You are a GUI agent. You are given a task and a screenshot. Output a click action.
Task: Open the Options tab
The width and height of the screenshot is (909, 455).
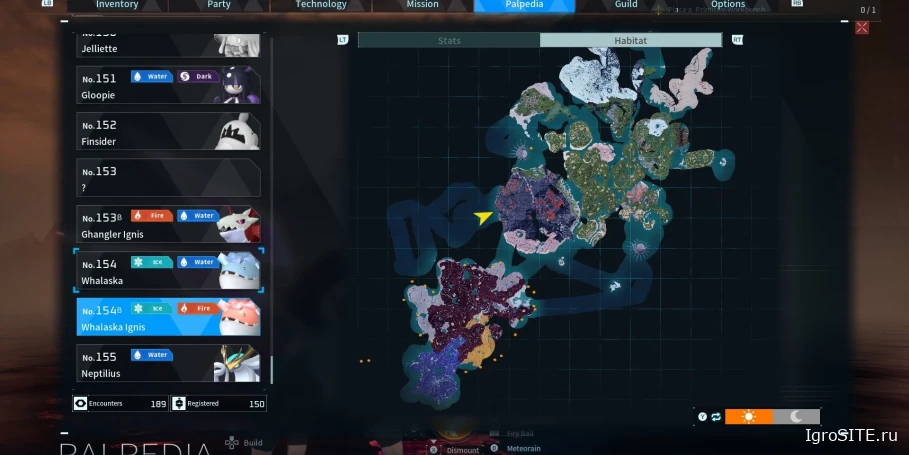tap(728, 5)
